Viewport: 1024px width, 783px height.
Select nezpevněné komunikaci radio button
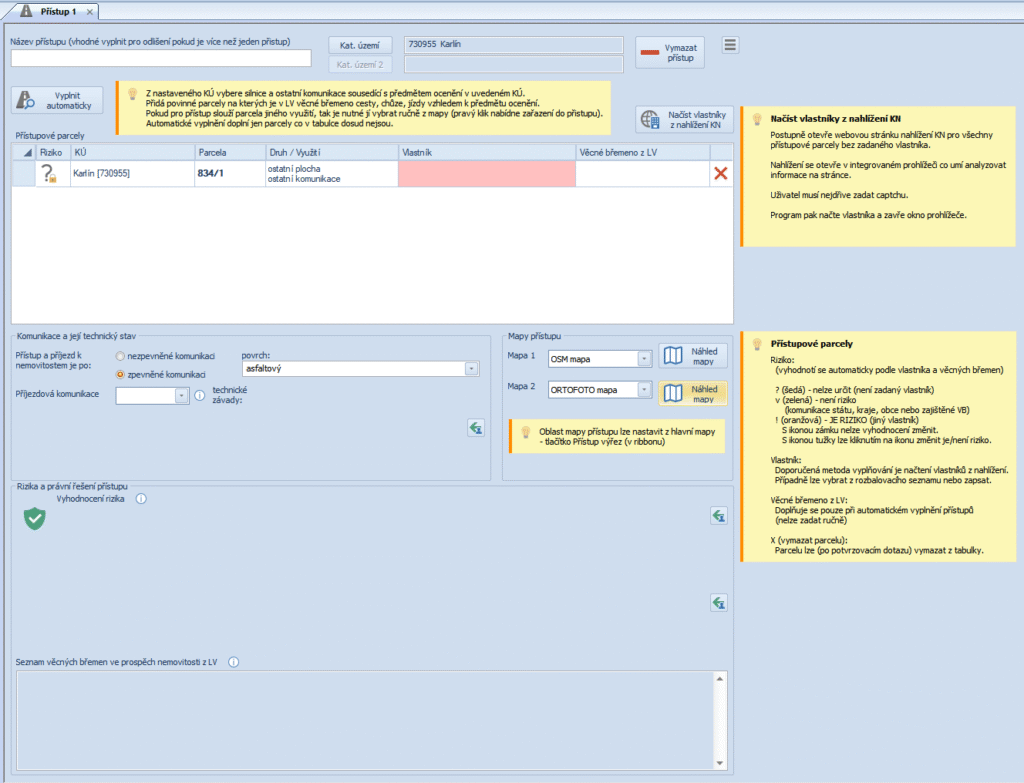tap(120, 357)
